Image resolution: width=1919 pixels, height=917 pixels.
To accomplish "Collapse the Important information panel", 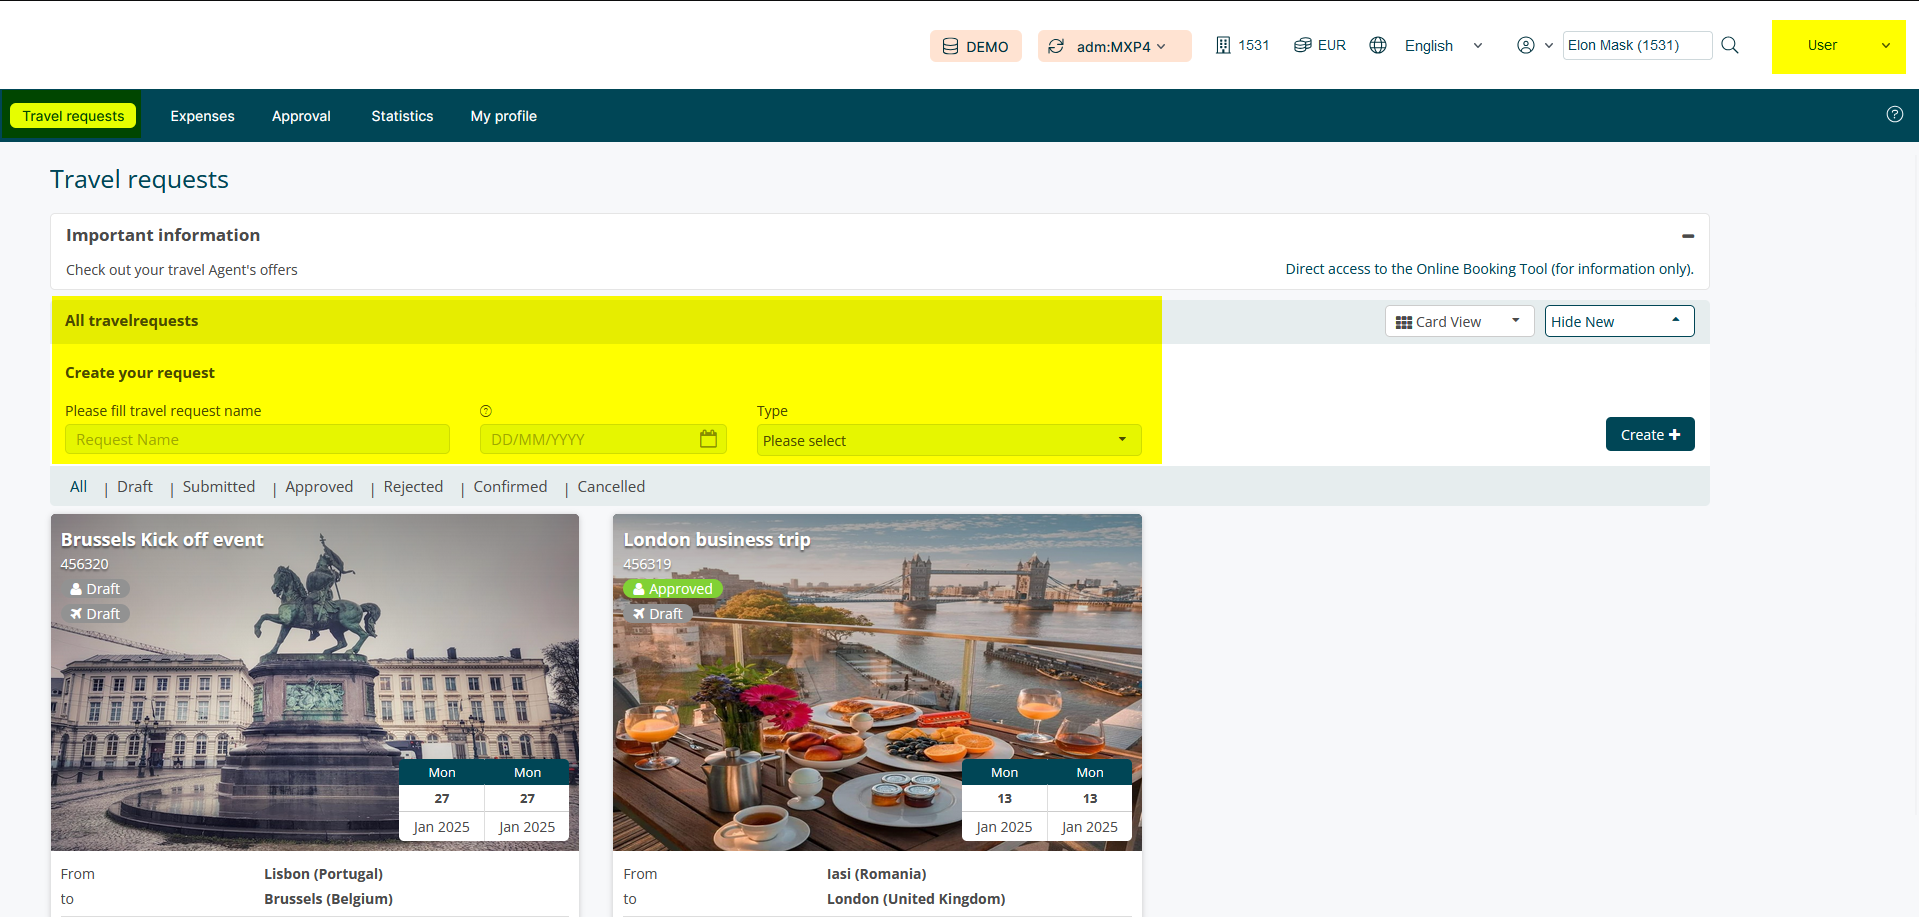I will (1687, 236).
